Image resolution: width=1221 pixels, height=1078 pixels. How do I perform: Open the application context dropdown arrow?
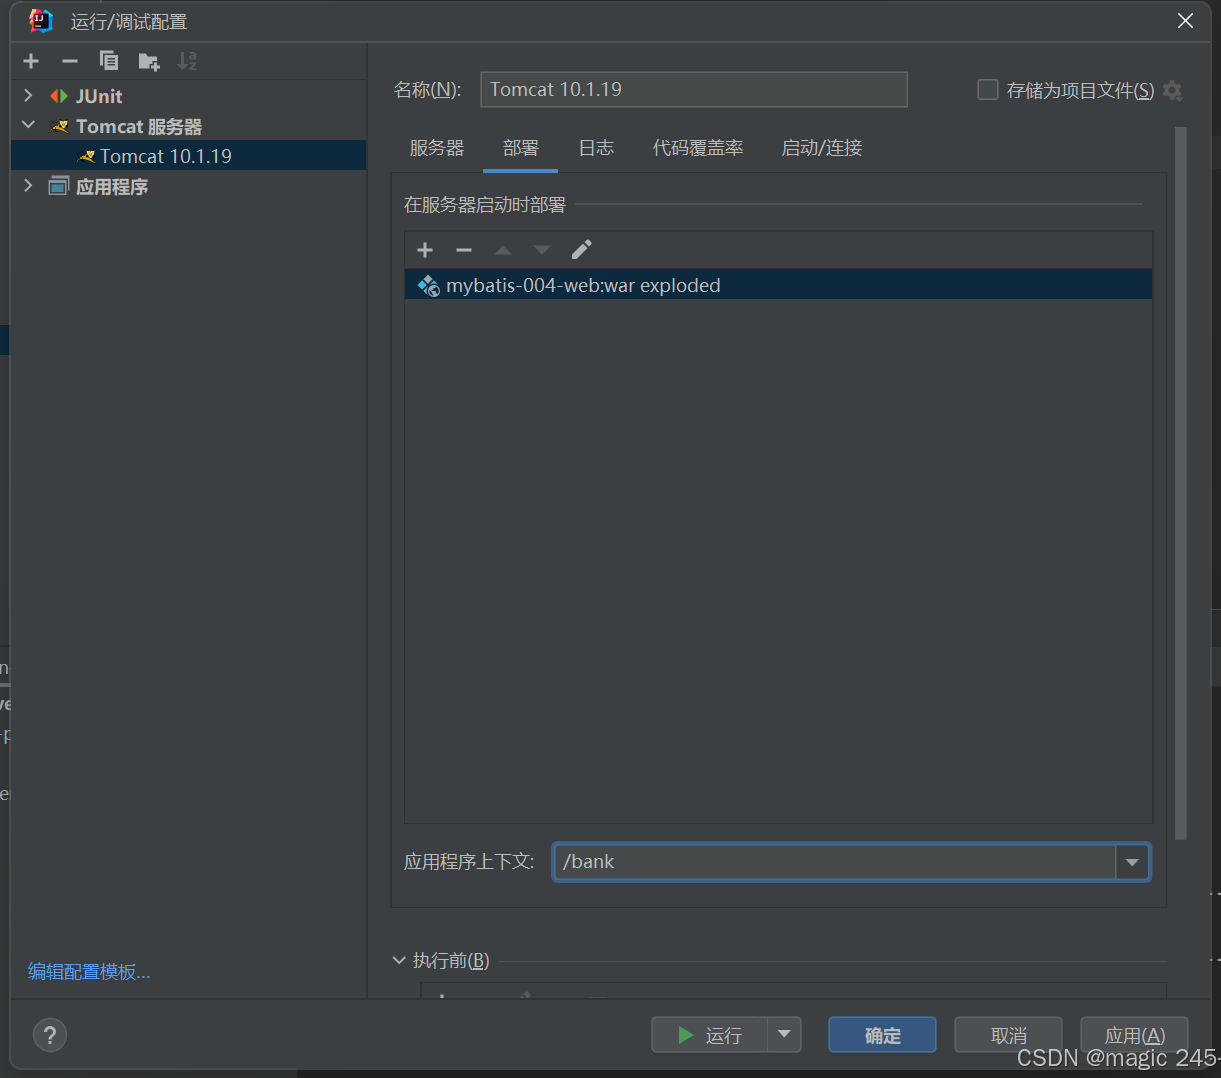click(1132, 862)
